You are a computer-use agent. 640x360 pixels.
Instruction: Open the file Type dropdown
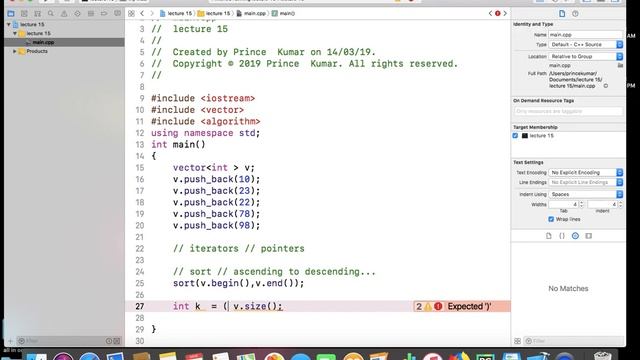coord(586,44)
